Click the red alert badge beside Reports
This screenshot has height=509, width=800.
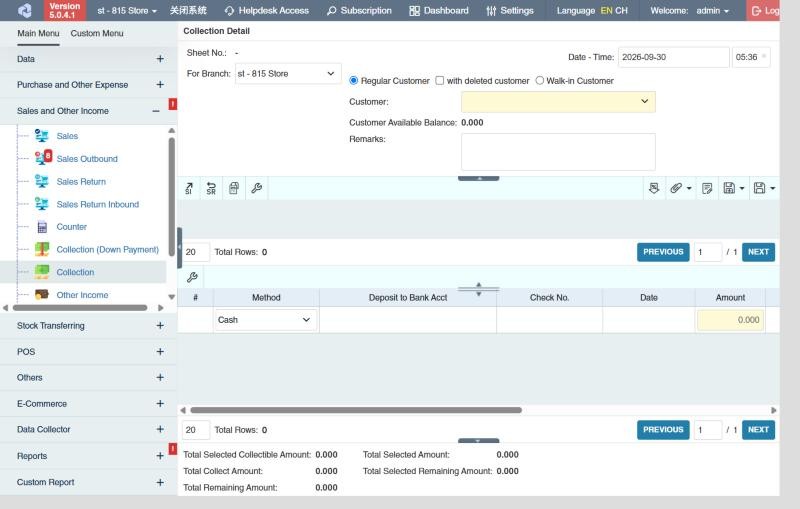tap(173, 449)
